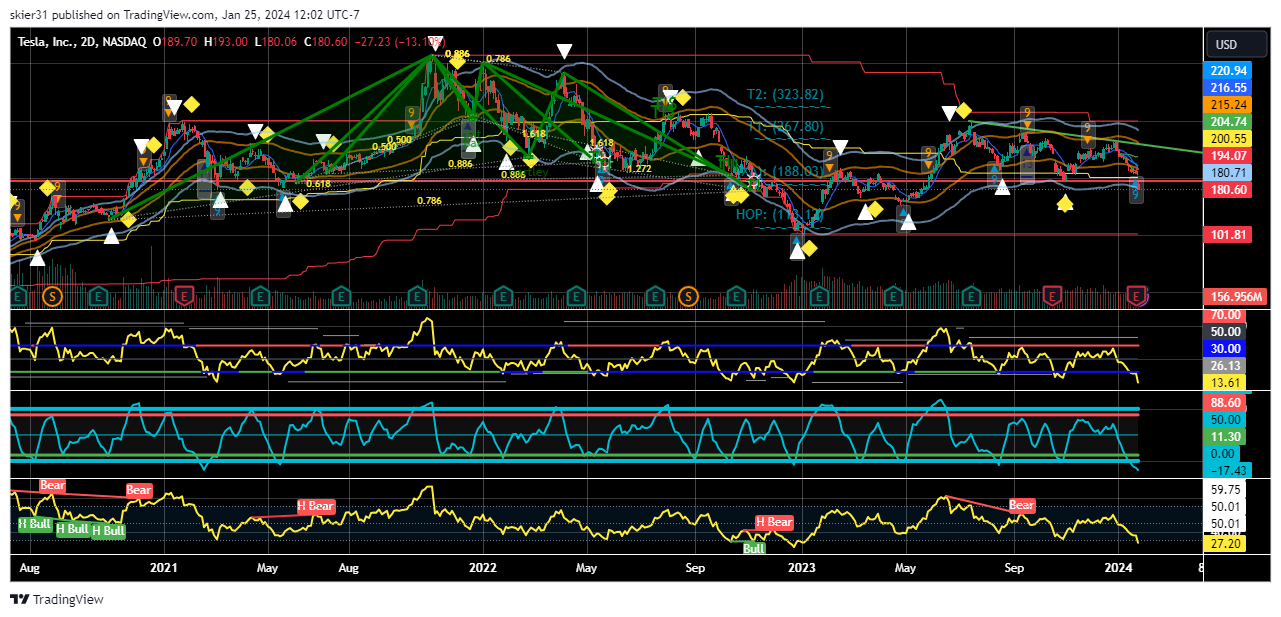Click the orange split S icon near Sep 2022

coord(688,296)
